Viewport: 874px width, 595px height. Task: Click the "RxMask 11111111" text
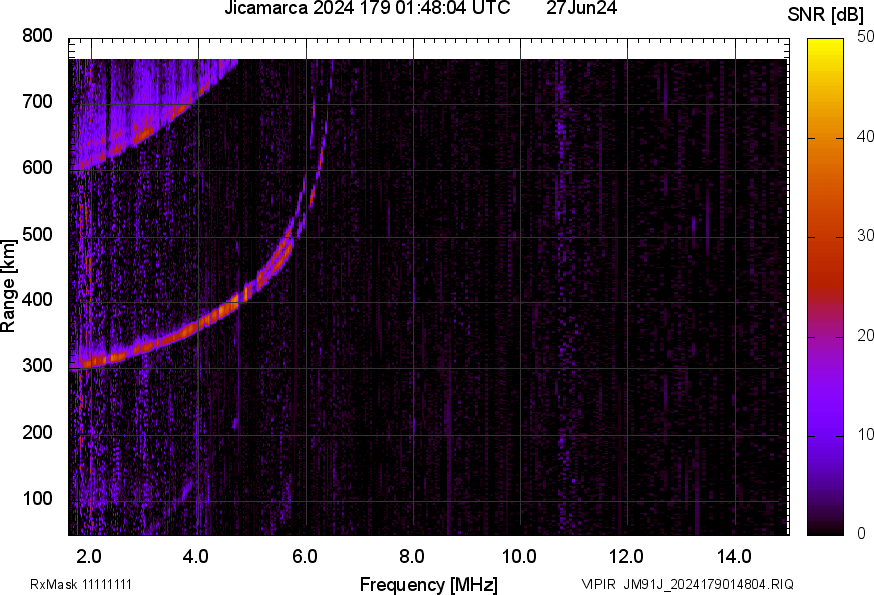point(81,584)
